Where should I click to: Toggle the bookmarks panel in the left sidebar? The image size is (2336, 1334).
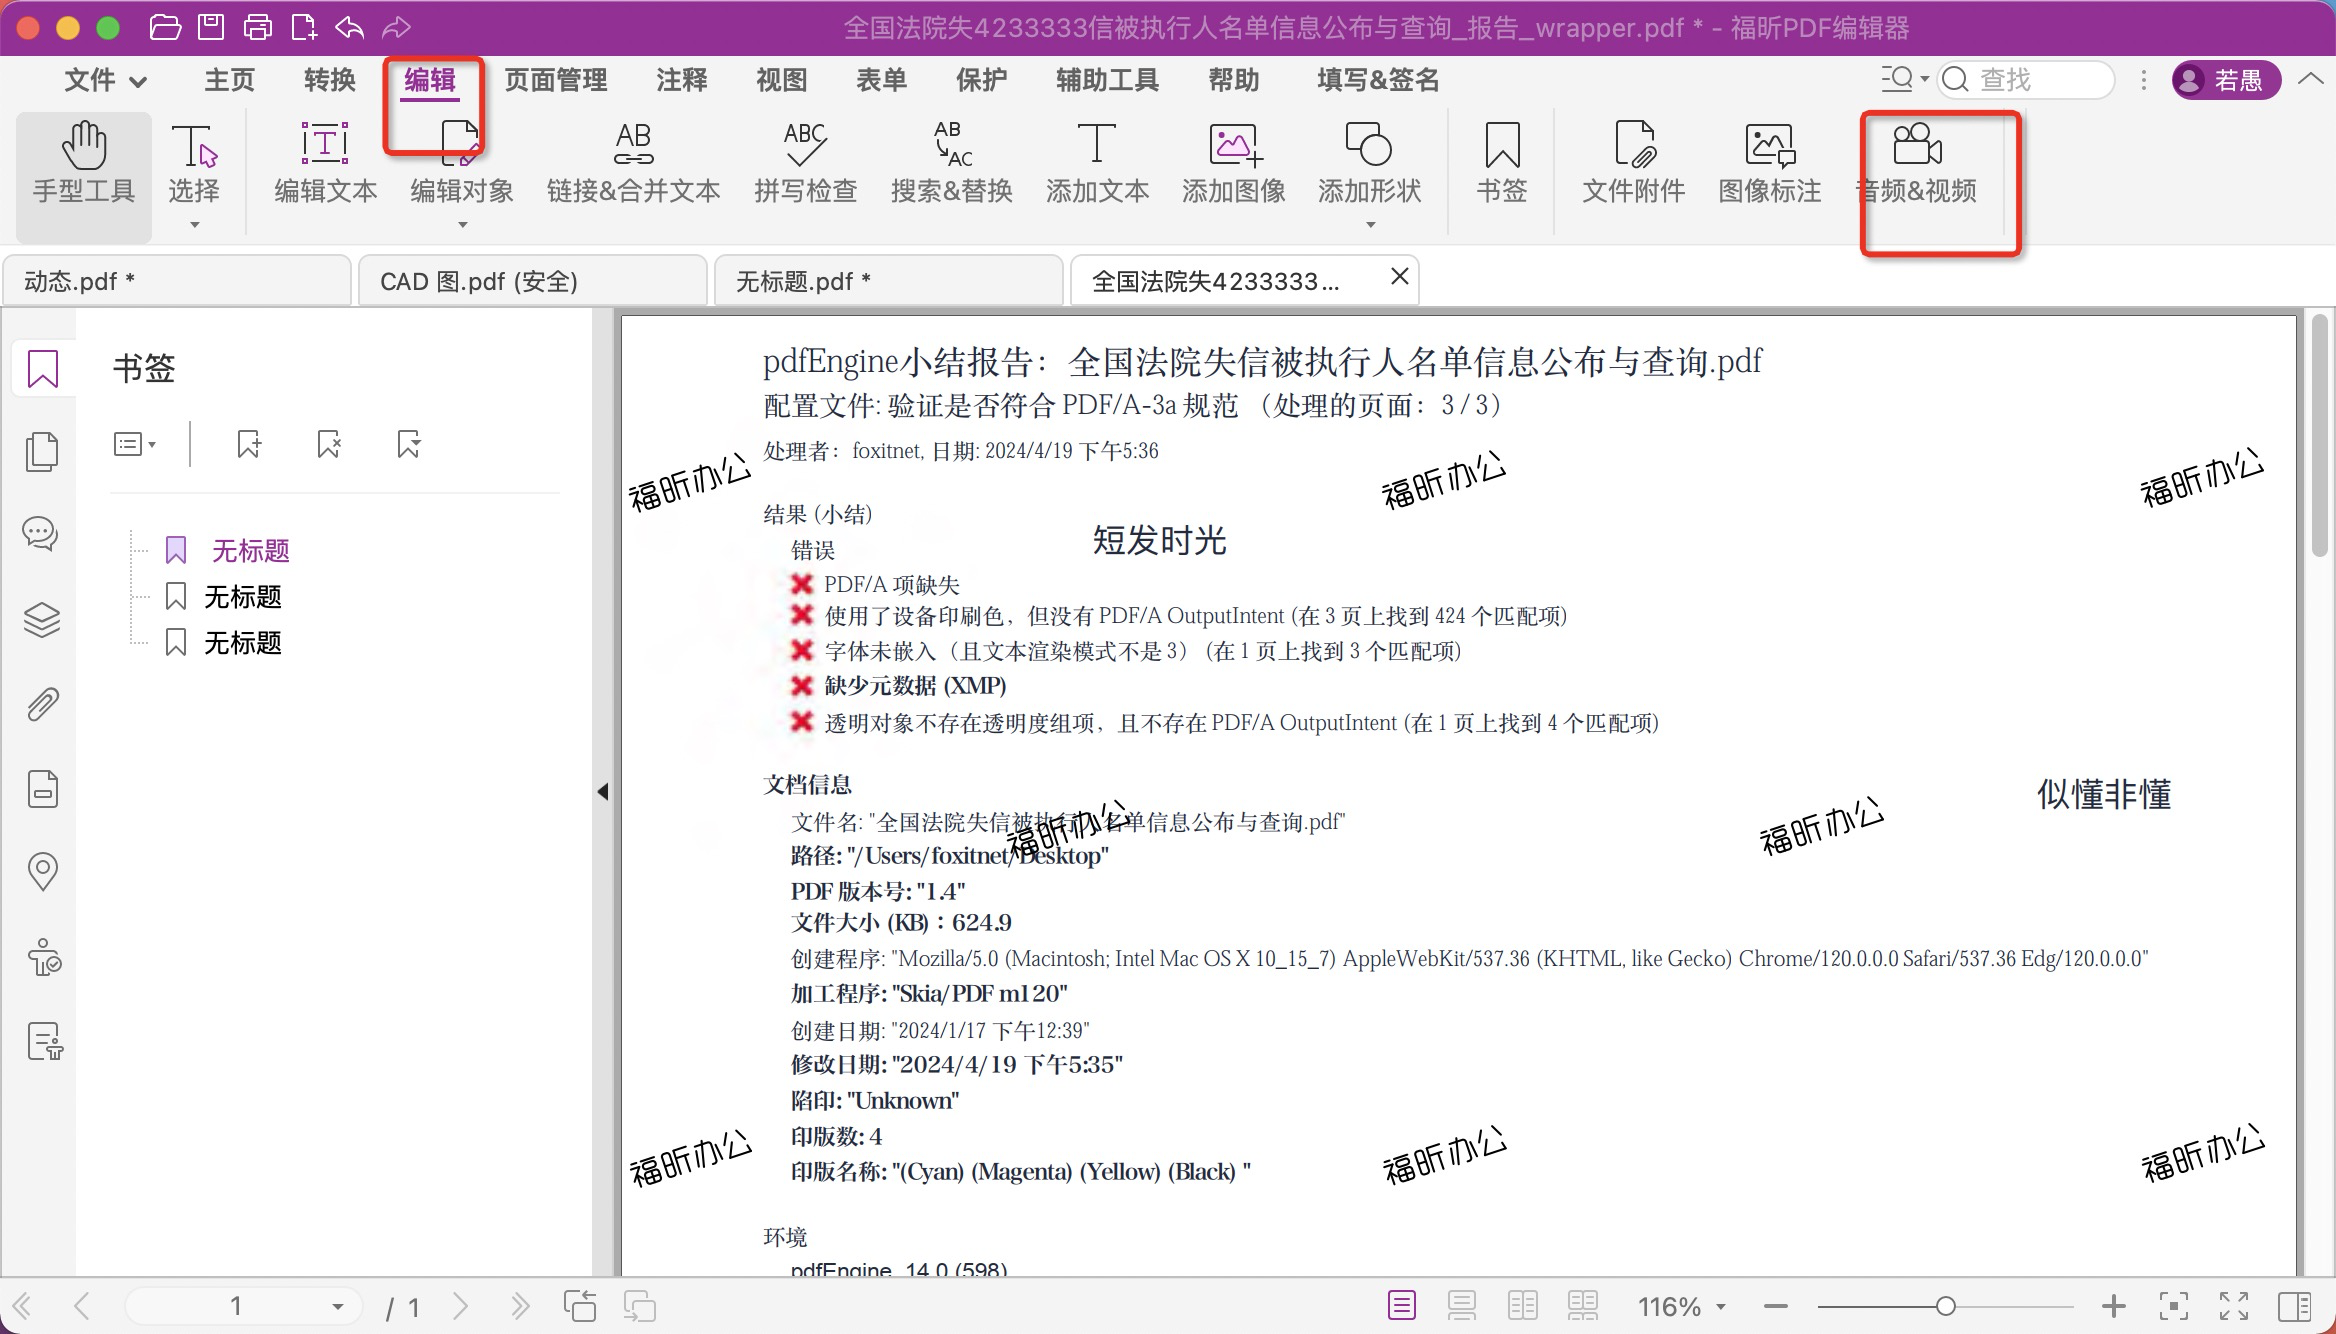pos(42,368)
